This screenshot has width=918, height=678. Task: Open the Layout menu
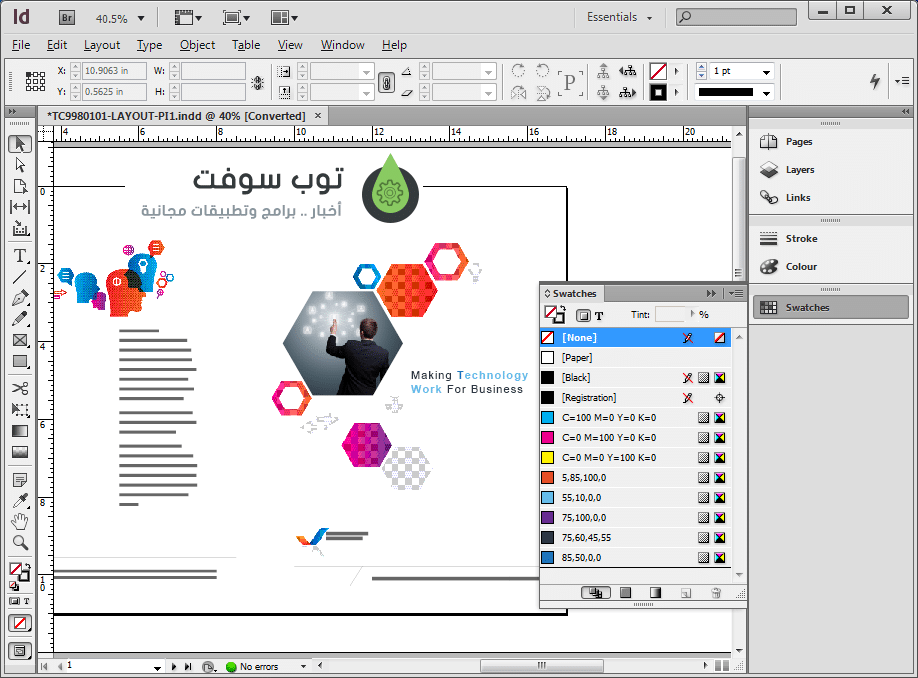102,45
